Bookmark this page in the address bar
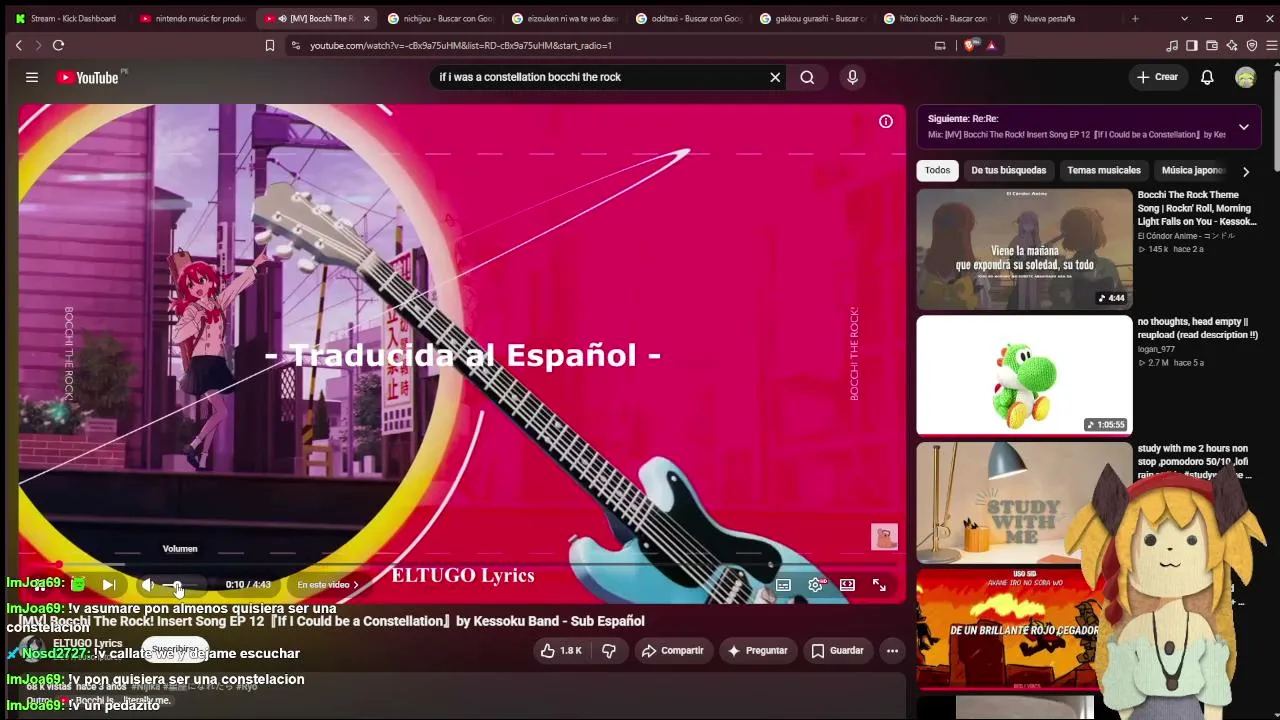 (269, 45)
